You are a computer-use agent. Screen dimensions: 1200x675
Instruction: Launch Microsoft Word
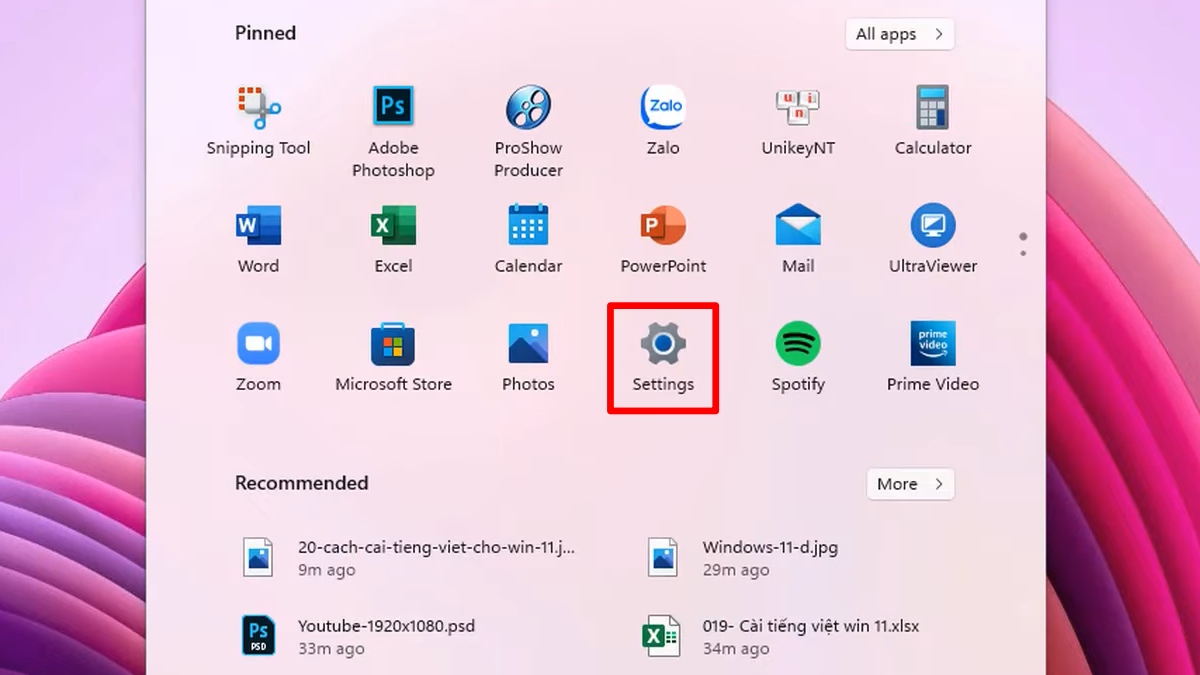pos(258,239)
